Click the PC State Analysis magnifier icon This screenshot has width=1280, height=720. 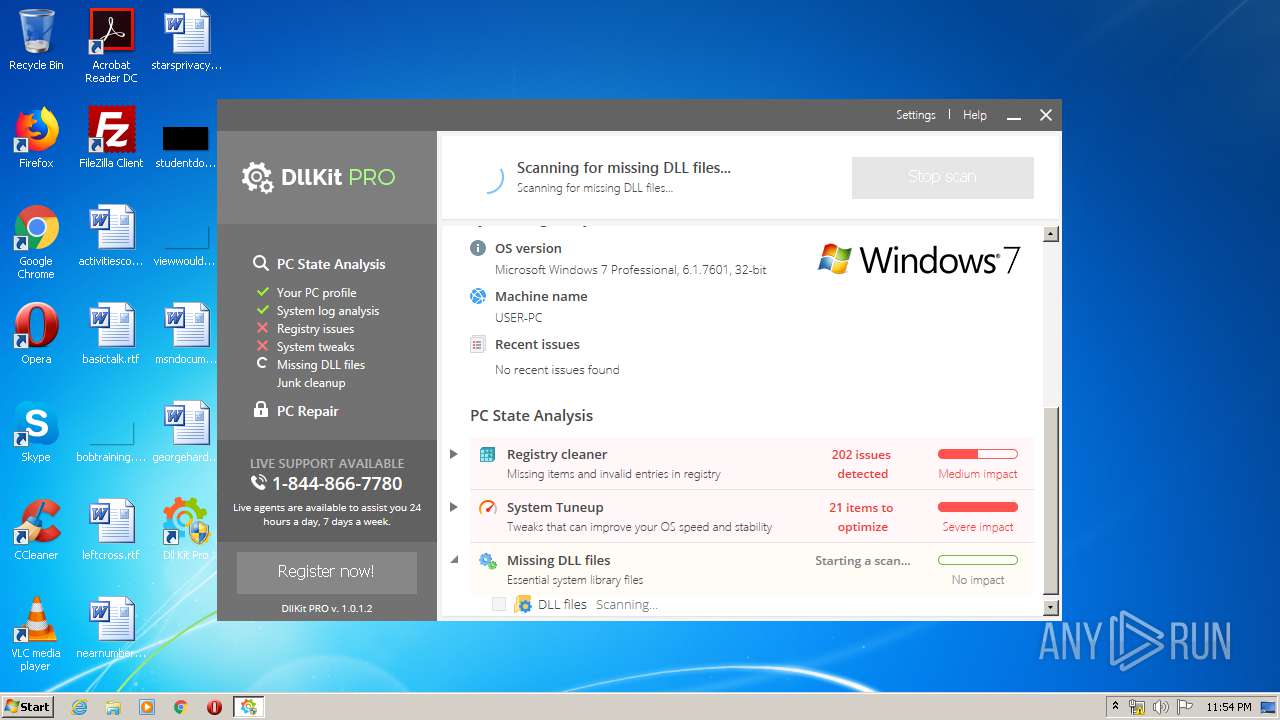click(x=261, y=264)
